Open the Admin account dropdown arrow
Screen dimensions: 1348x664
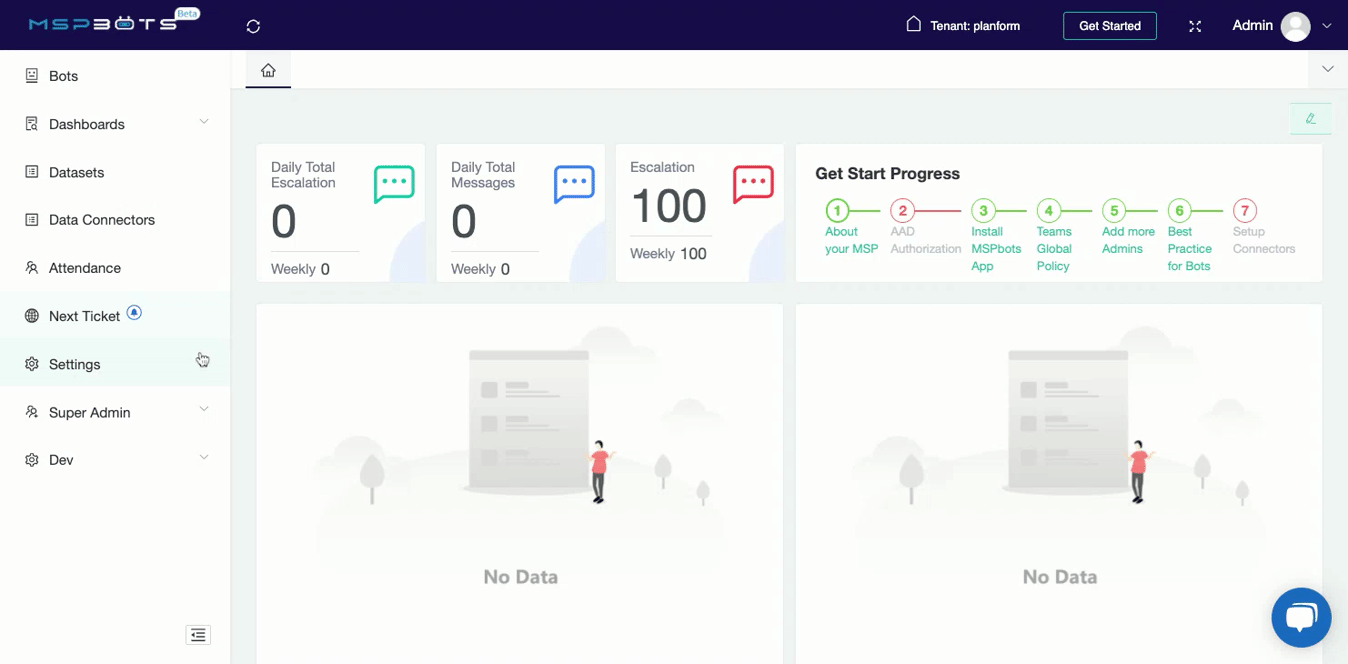click(1328, 26)
